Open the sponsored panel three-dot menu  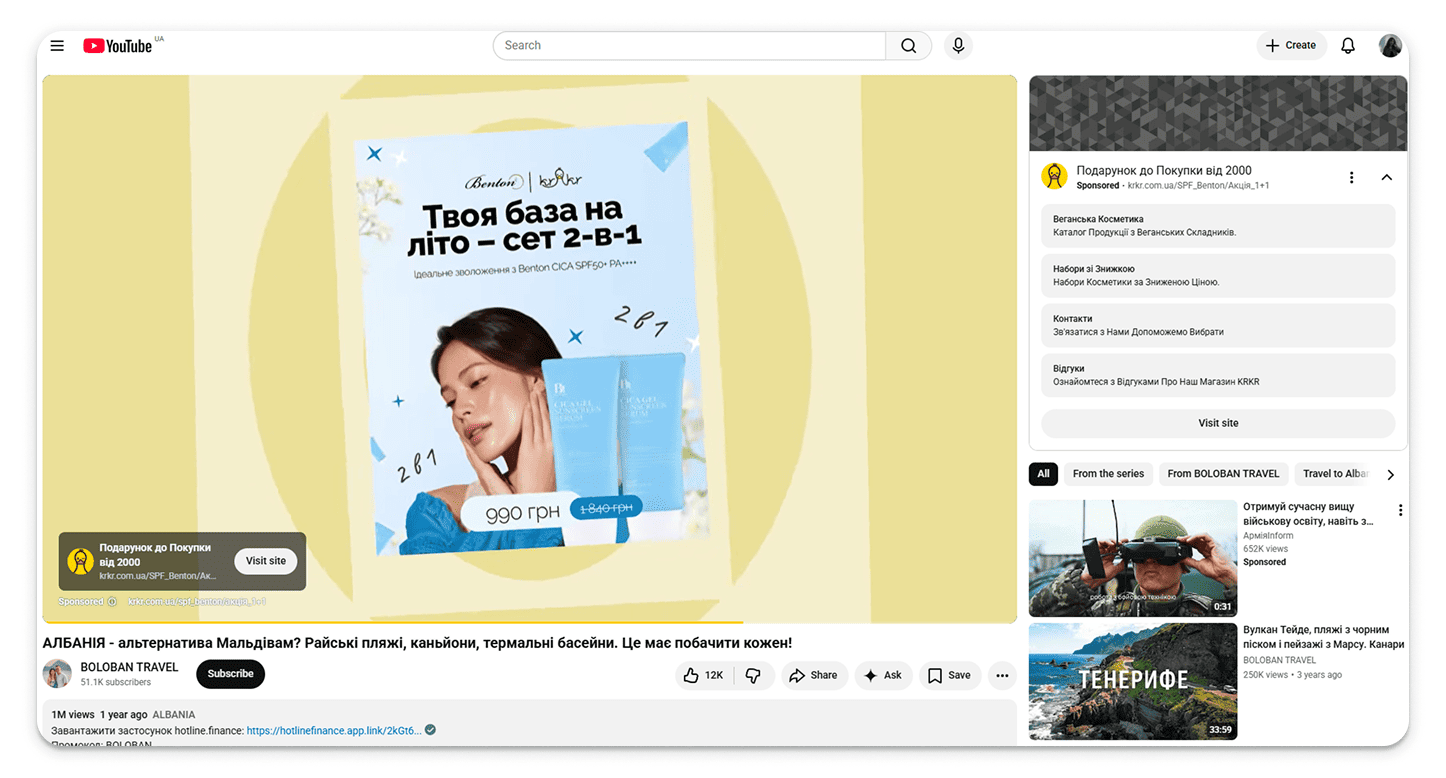(1351, 178)
